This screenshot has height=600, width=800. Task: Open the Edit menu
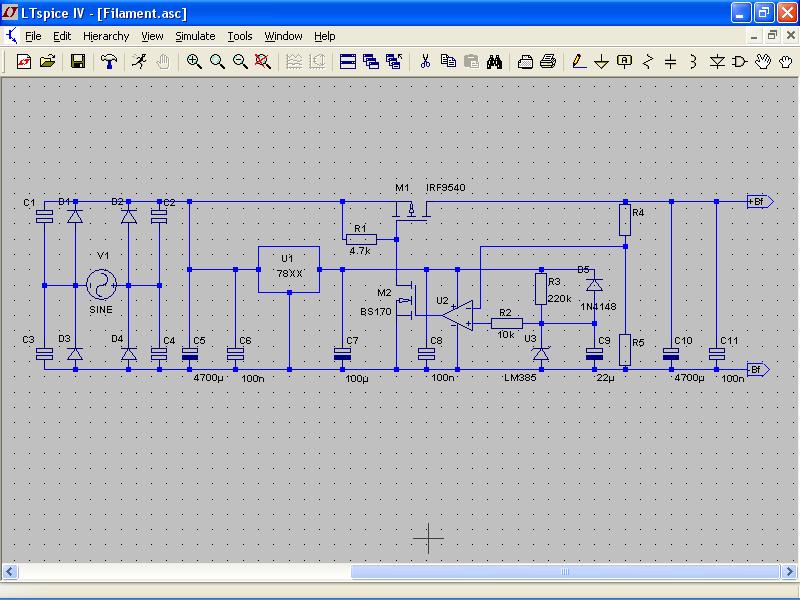click(x=62, y=36)
